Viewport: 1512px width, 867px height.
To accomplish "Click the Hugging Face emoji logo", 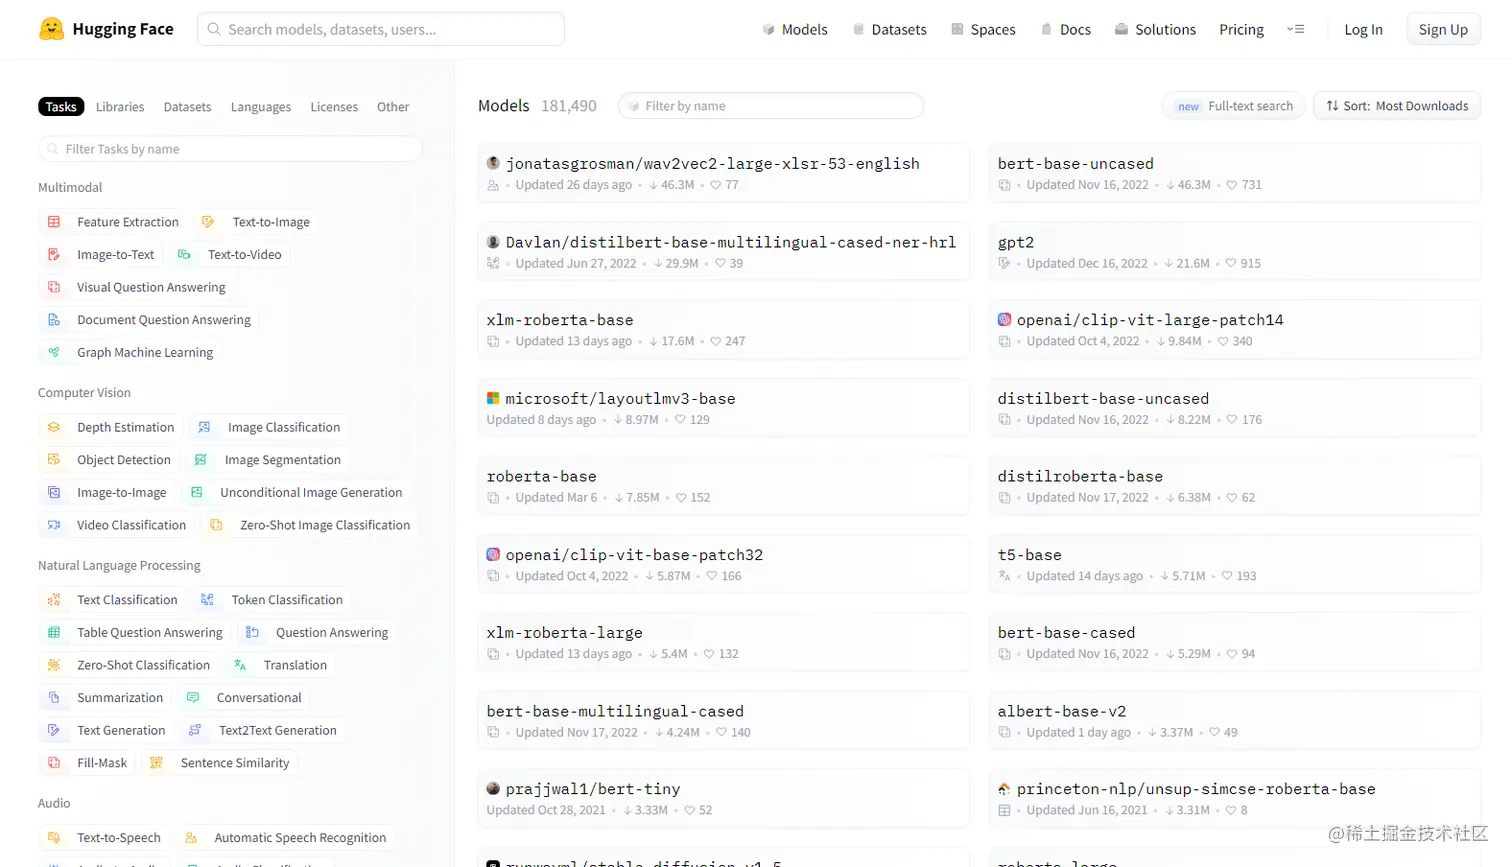I will 51,29.
